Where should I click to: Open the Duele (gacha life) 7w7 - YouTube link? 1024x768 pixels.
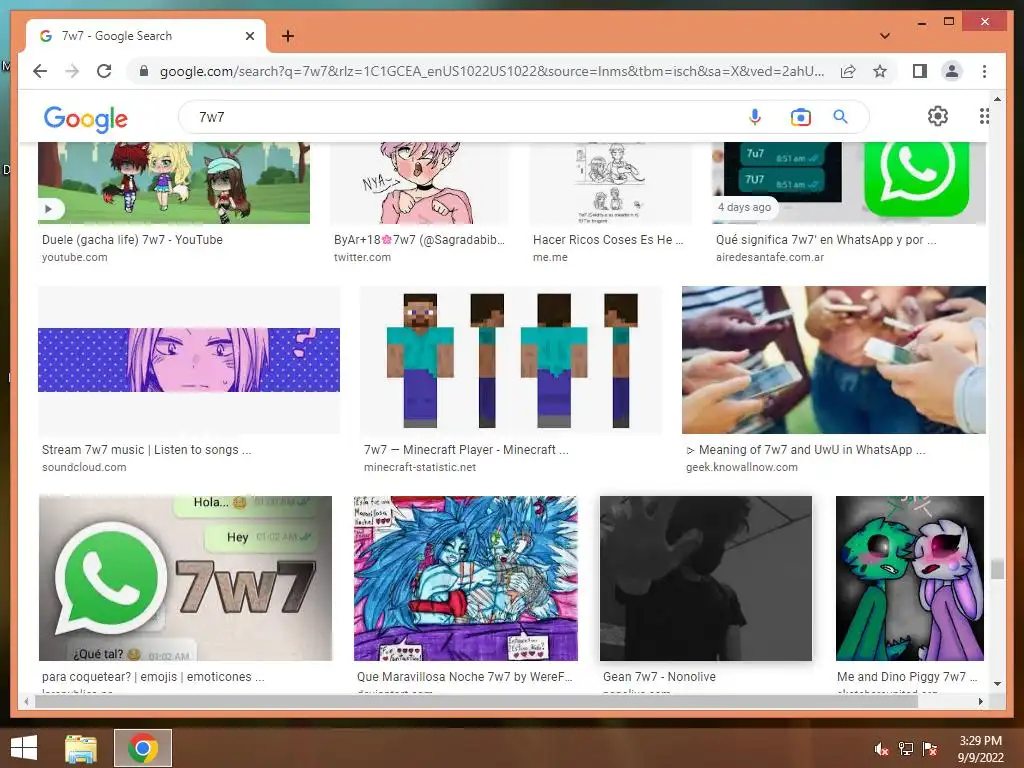click(x=132, y=240)
